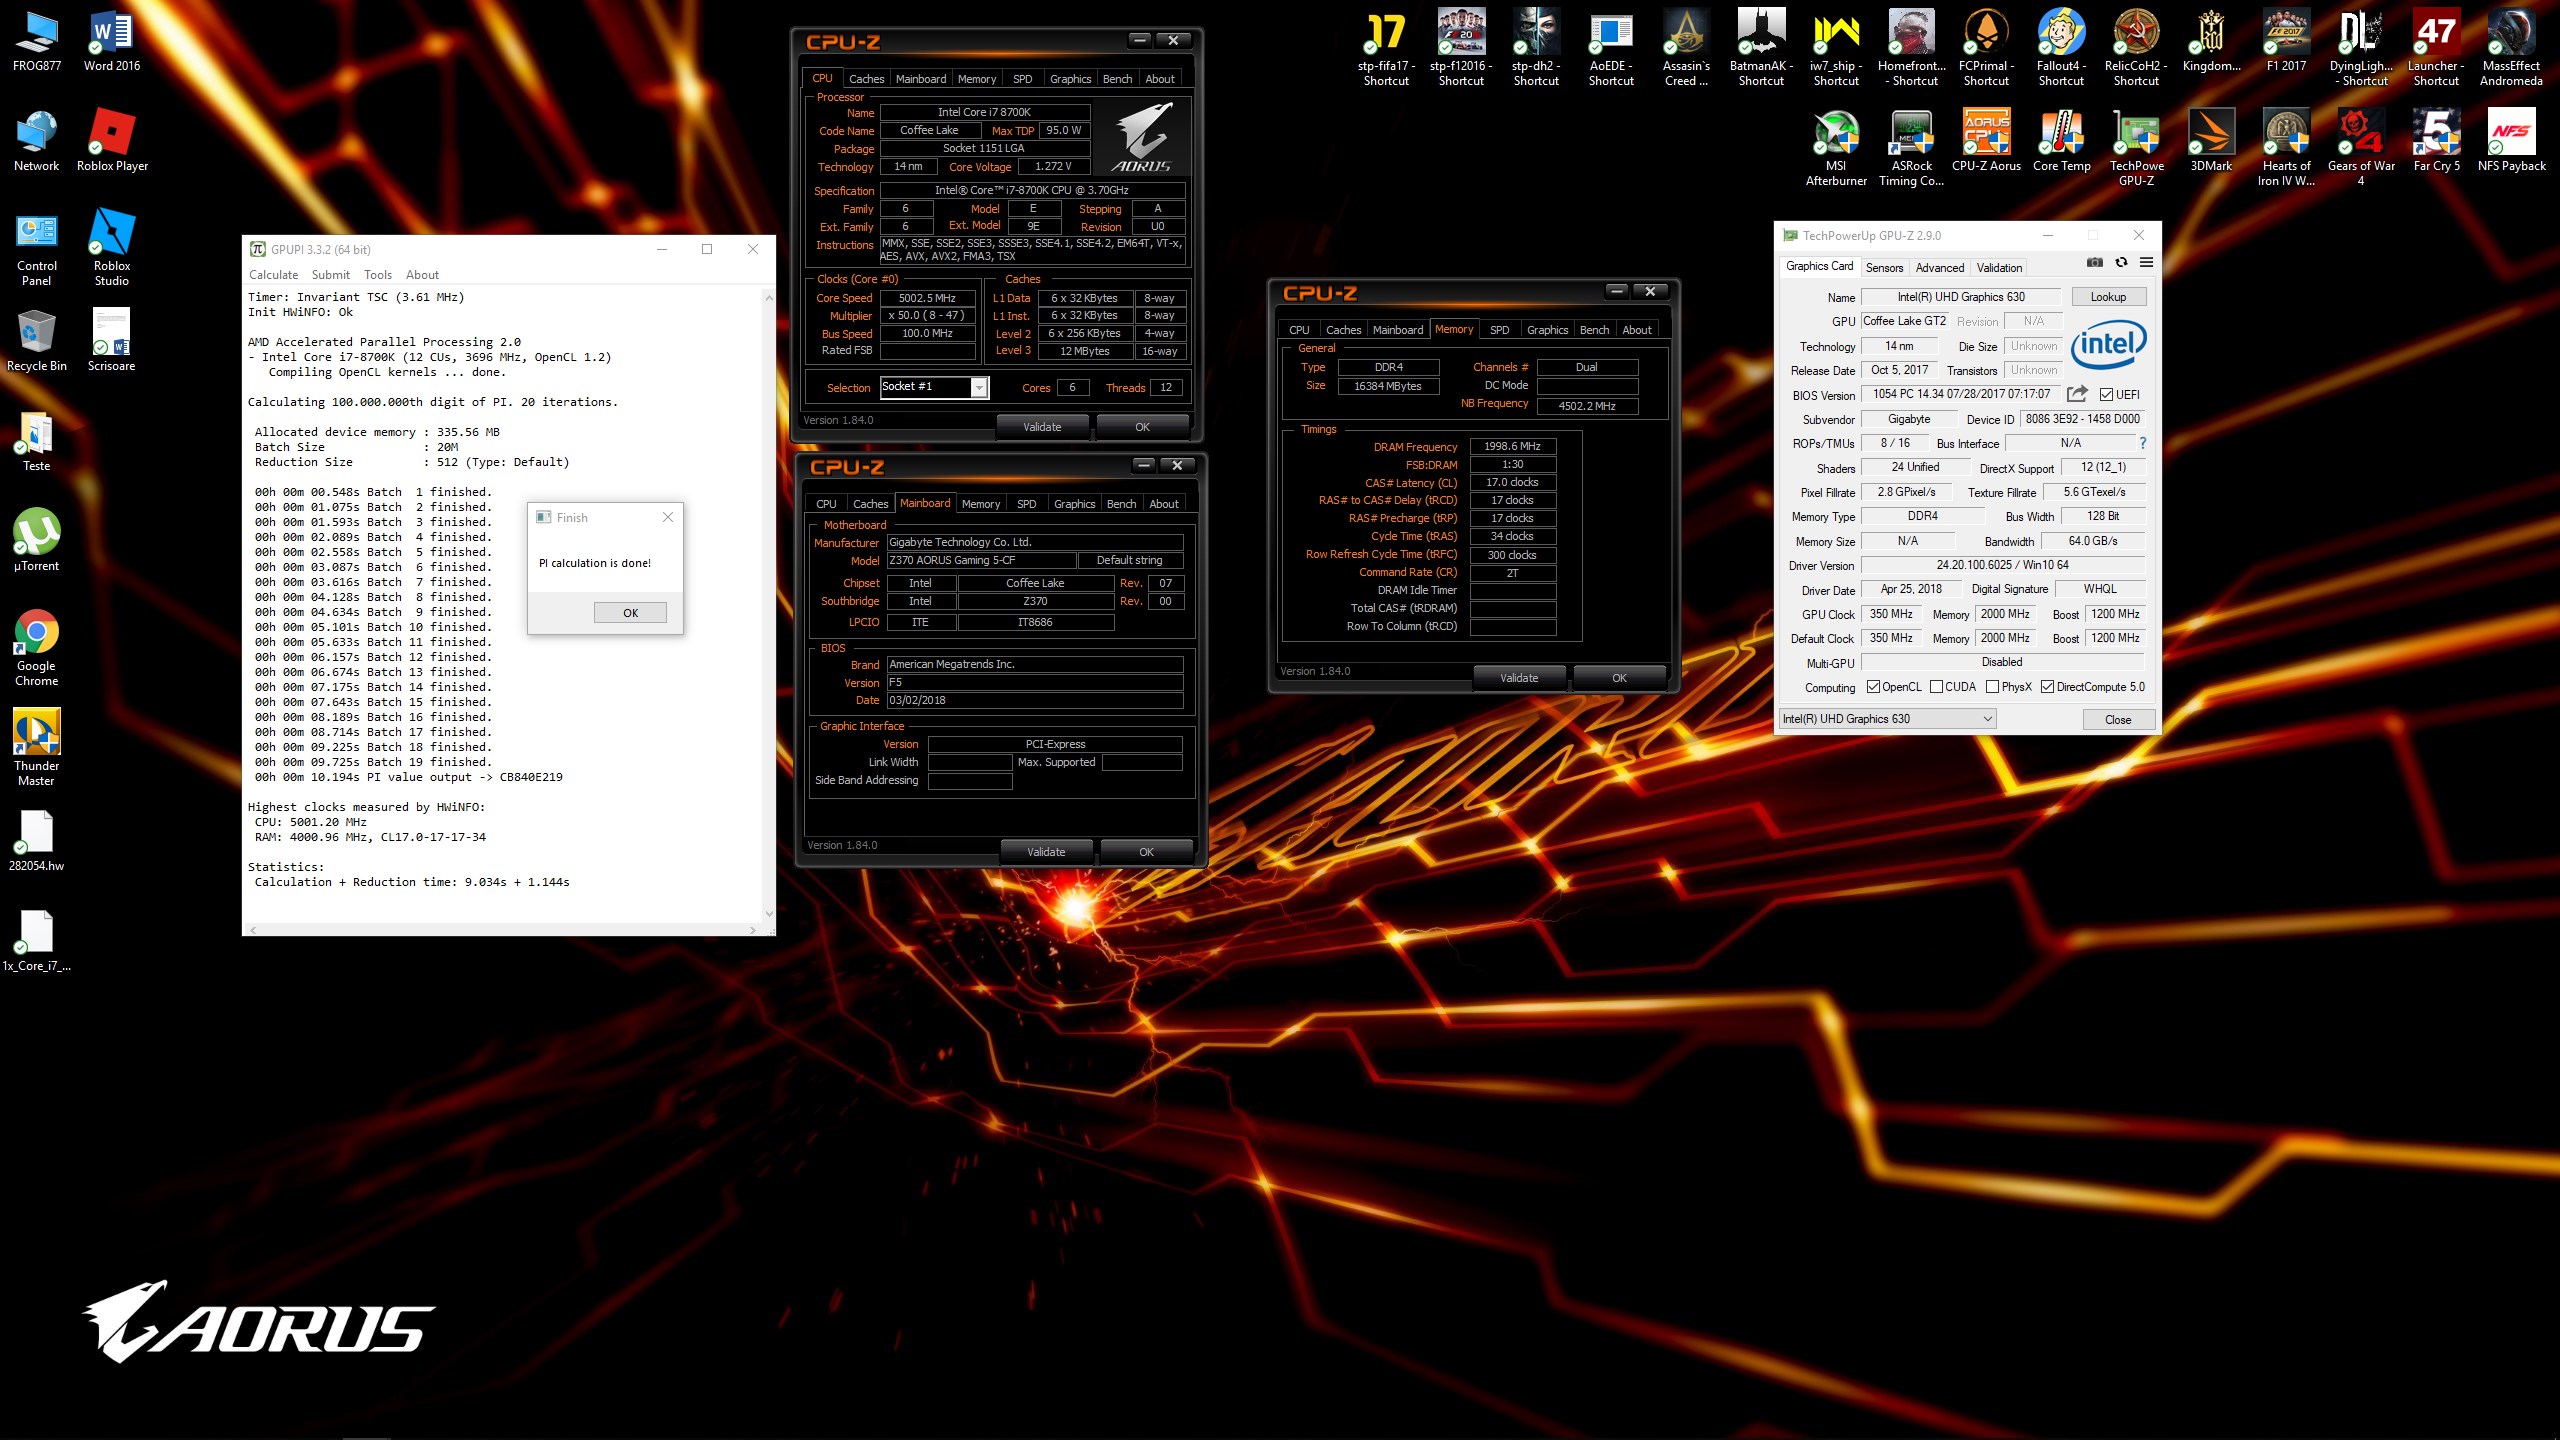Click Validate in the CPU tab CPU-Z window
The width and height of the screenshot is (2560, 1440).
pos(1042,427)
